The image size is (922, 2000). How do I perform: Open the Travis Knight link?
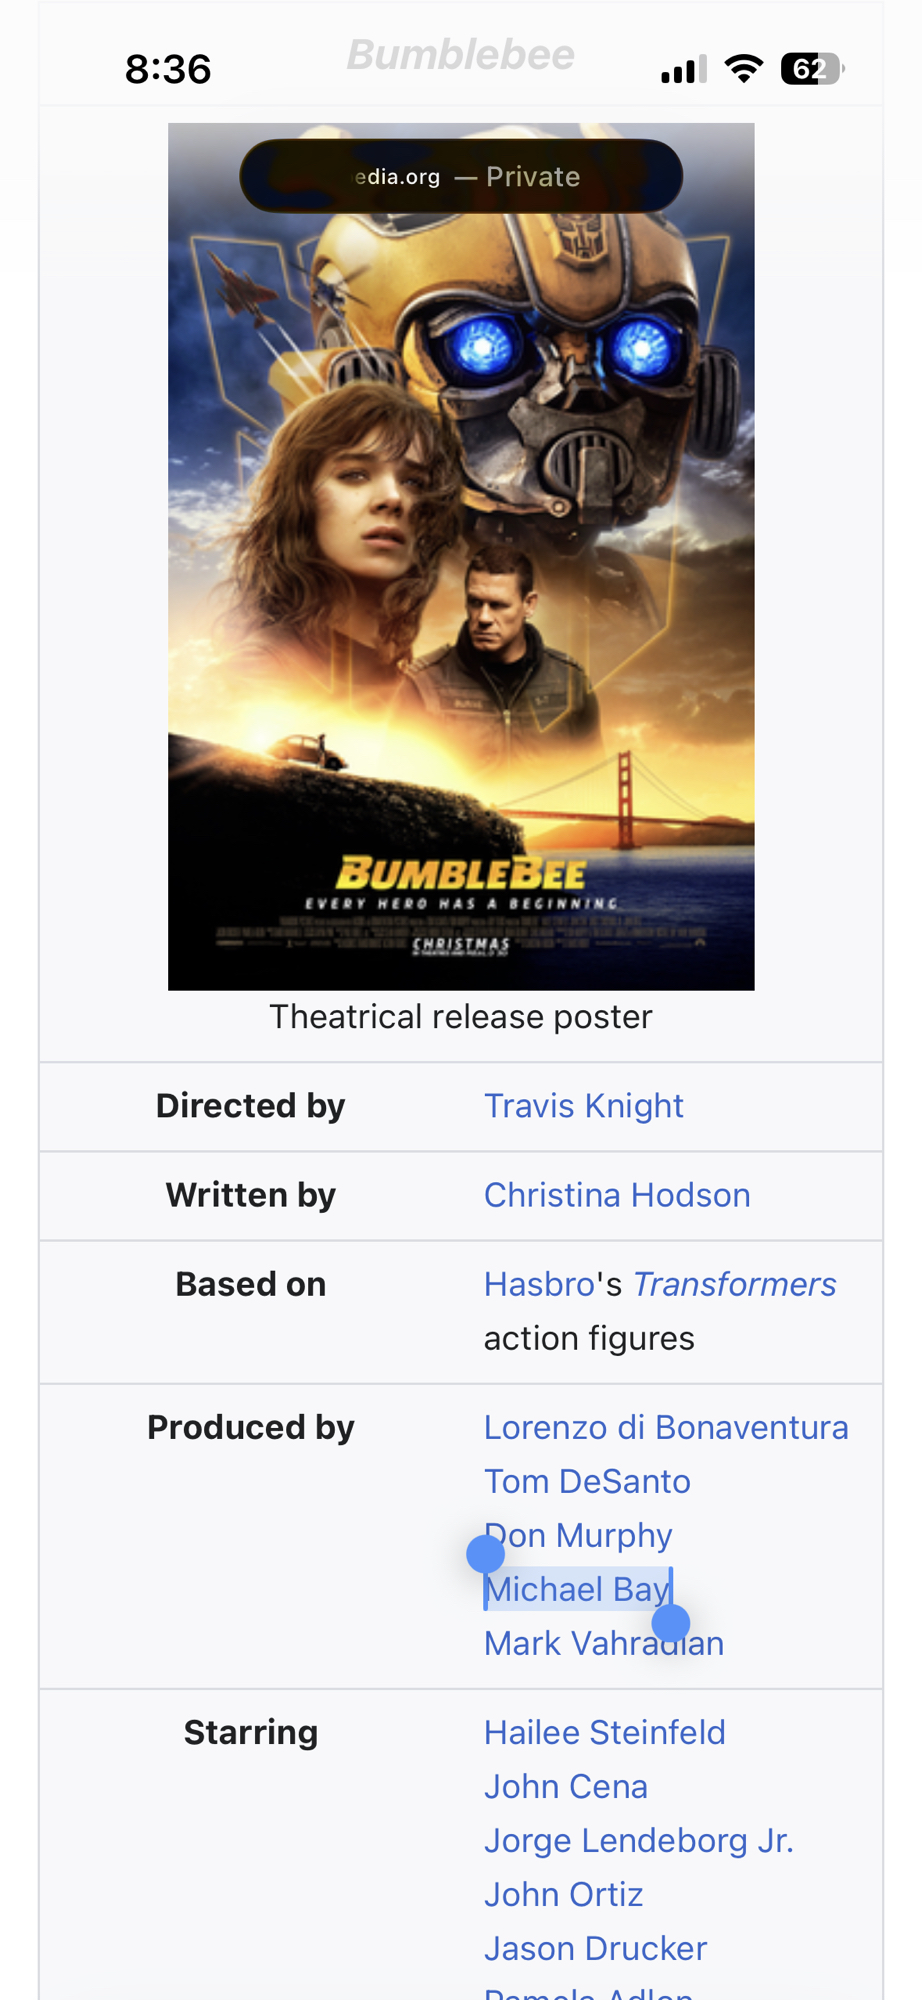[x=583, y=1106]
